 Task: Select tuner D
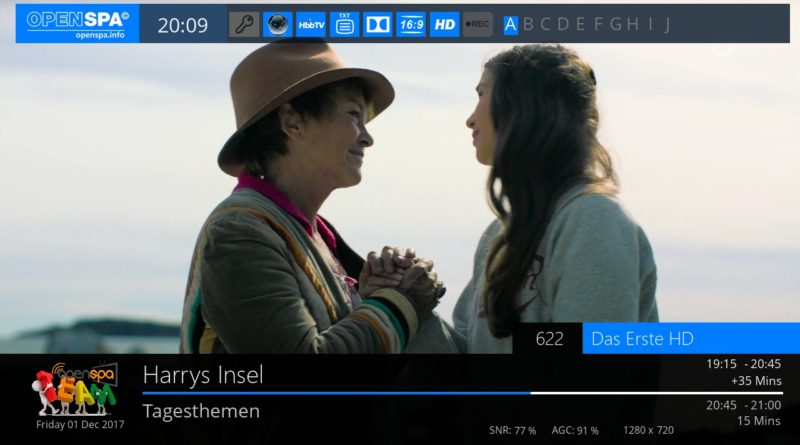(x=563, y=24)
